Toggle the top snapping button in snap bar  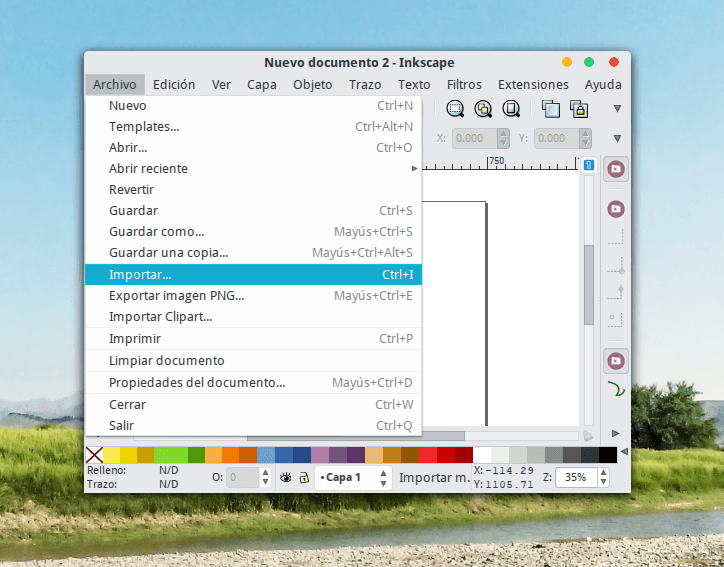click(616, 169)
